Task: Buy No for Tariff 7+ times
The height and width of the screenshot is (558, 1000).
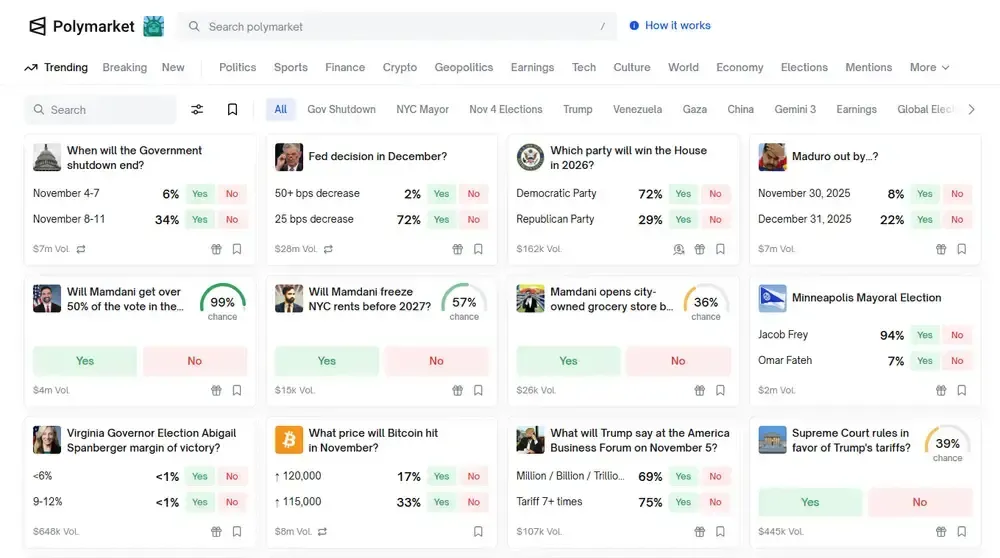Action: [x=716, y=503]
